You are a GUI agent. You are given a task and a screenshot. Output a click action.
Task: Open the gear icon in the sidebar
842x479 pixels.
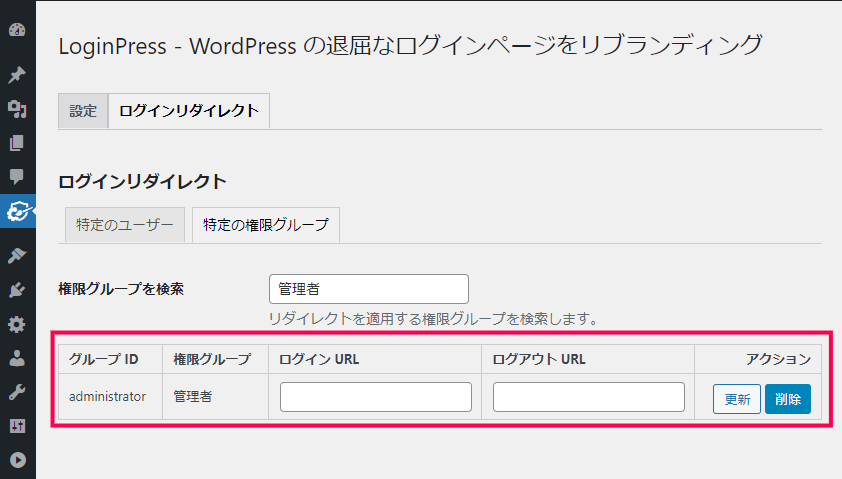point(17,324)
